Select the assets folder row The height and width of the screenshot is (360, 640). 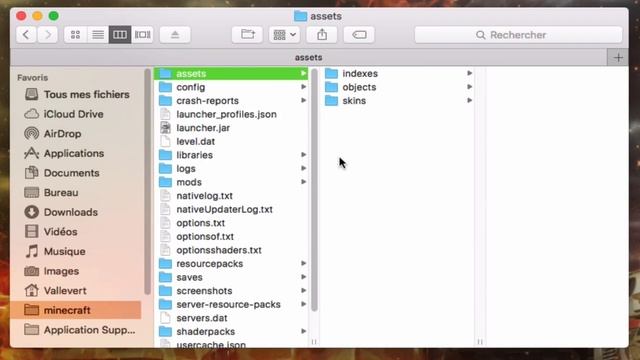click(231, 73)
